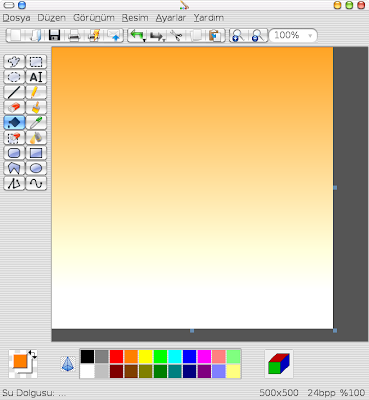Click the Print preview icon with lightning
The image size is (369, 400).
[x=94, y=35]
